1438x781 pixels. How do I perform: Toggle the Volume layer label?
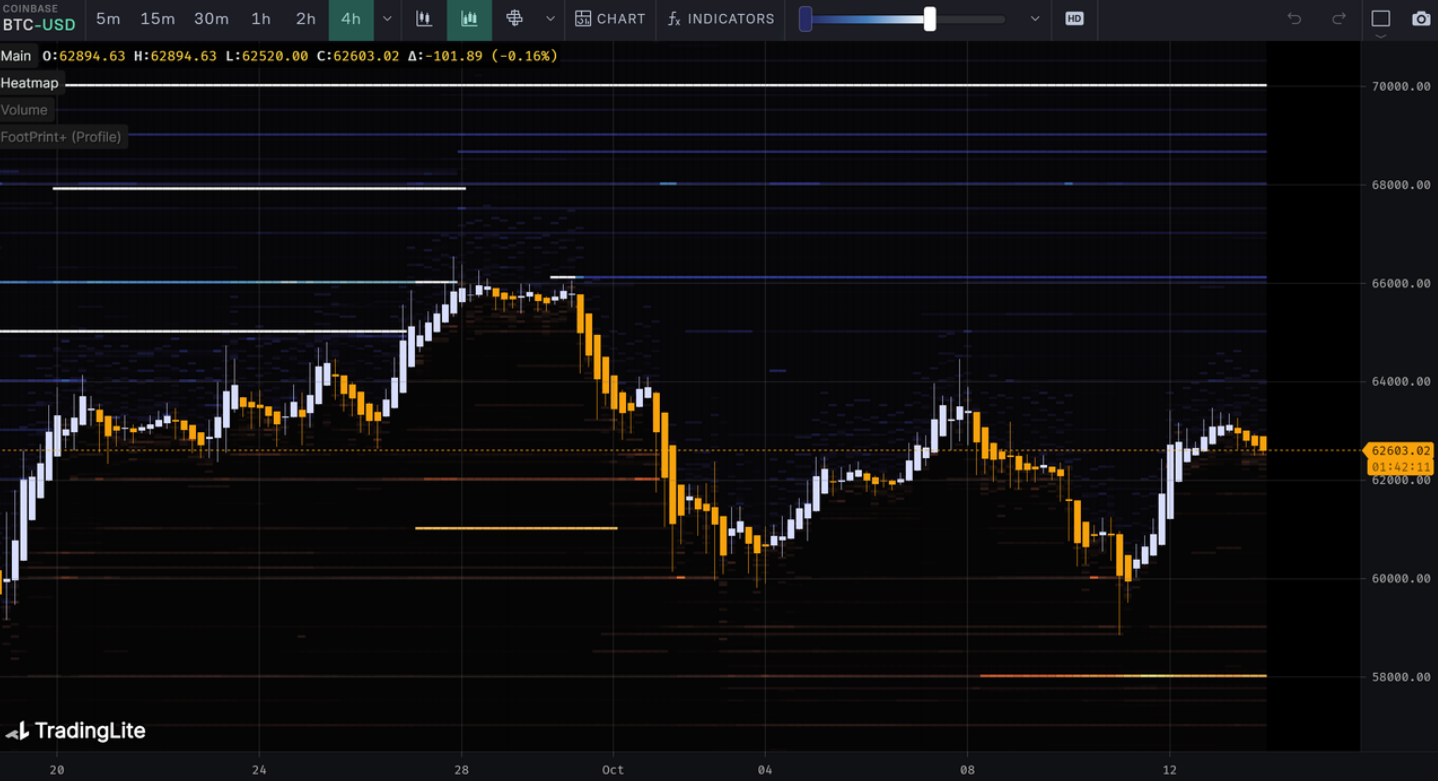pyautogui.click(x=25, y=110)
